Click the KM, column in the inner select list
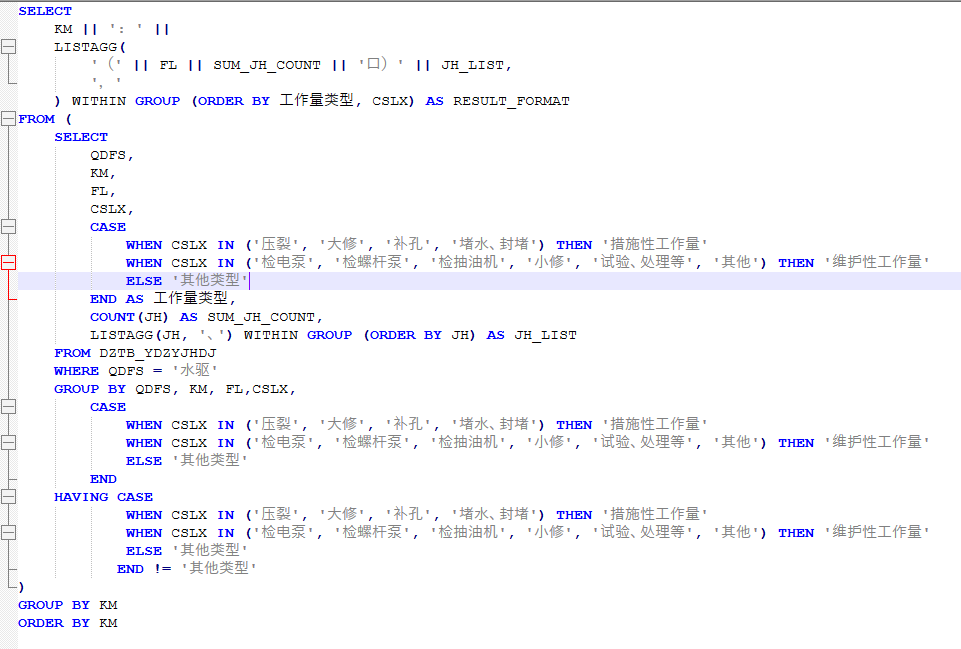Screen dimensions: 961x649 pyautogui.click(x=102, y=173)
